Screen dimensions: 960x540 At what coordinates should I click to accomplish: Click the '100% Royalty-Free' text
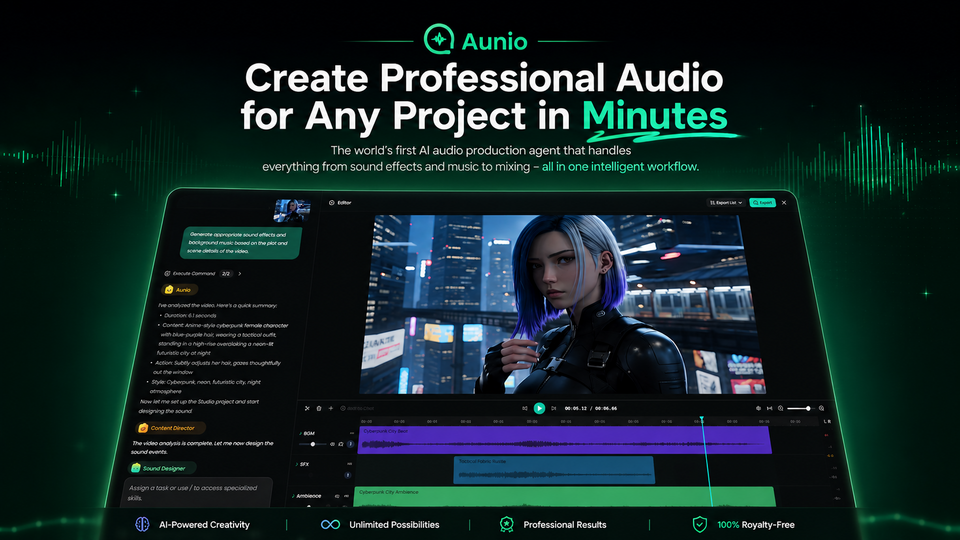click(x=756, y=525)
